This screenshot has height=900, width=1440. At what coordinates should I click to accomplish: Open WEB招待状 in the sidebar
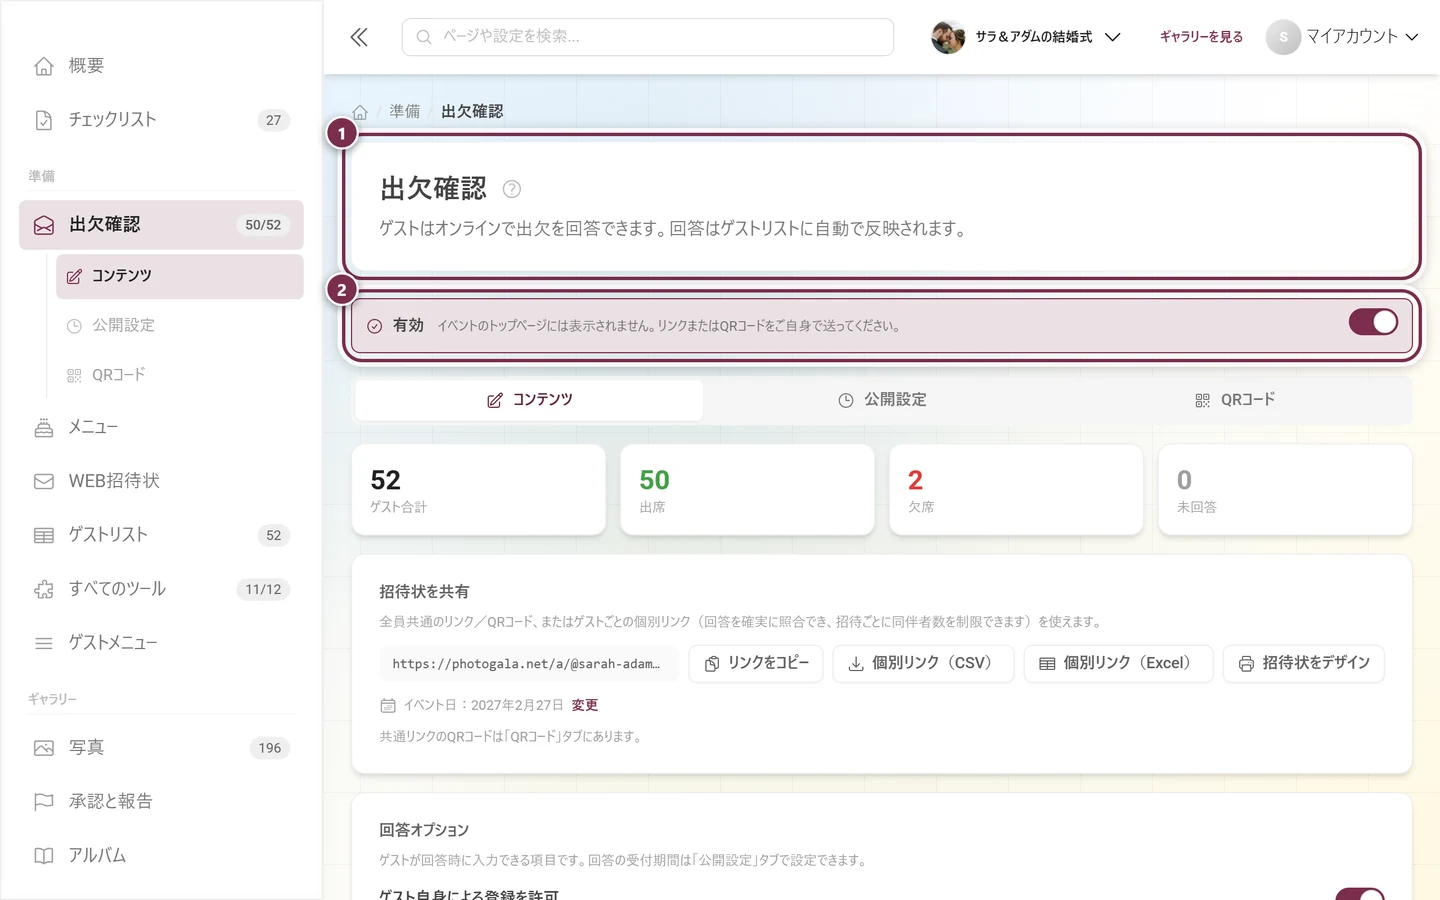point(161,481)
